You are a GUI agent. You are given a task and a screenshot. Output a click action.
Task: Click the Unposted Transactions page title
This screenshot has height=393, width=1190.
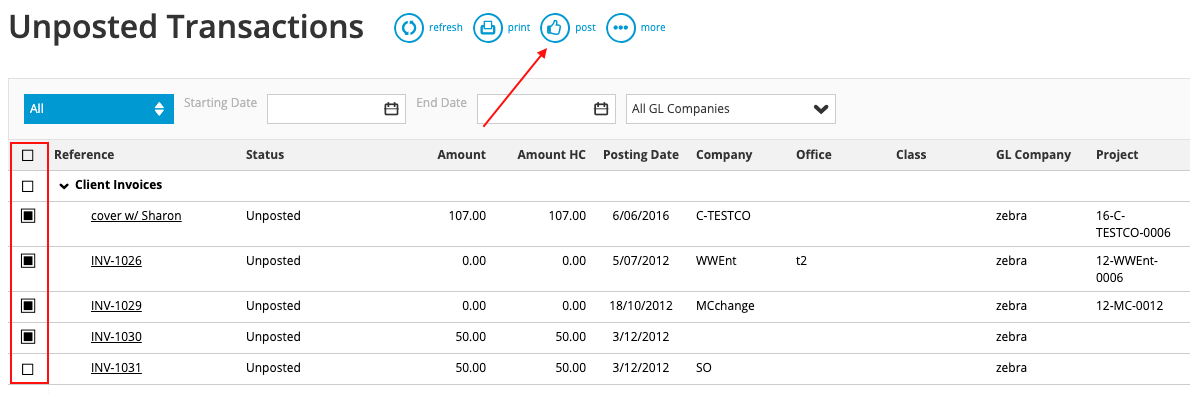pos(187,27)
